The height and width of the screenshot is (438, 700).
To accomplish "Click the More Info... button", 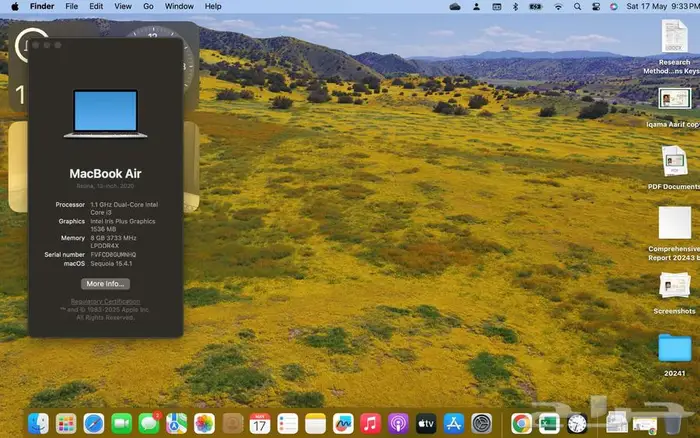I will 105,284.
